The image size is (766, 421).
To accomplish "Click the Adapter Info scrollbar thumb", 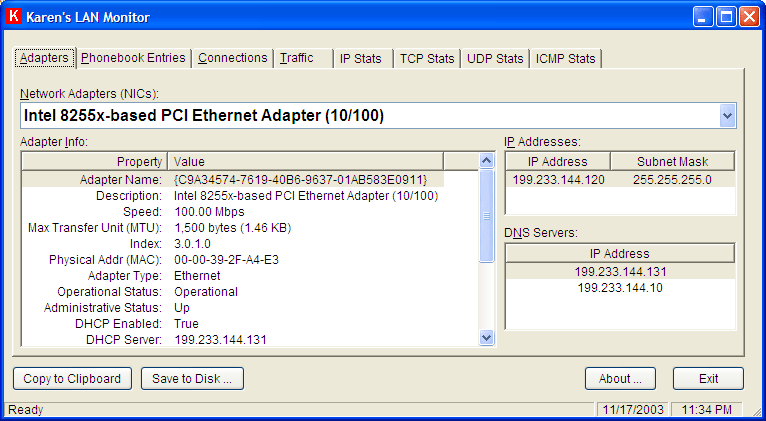I will point(487,216).
